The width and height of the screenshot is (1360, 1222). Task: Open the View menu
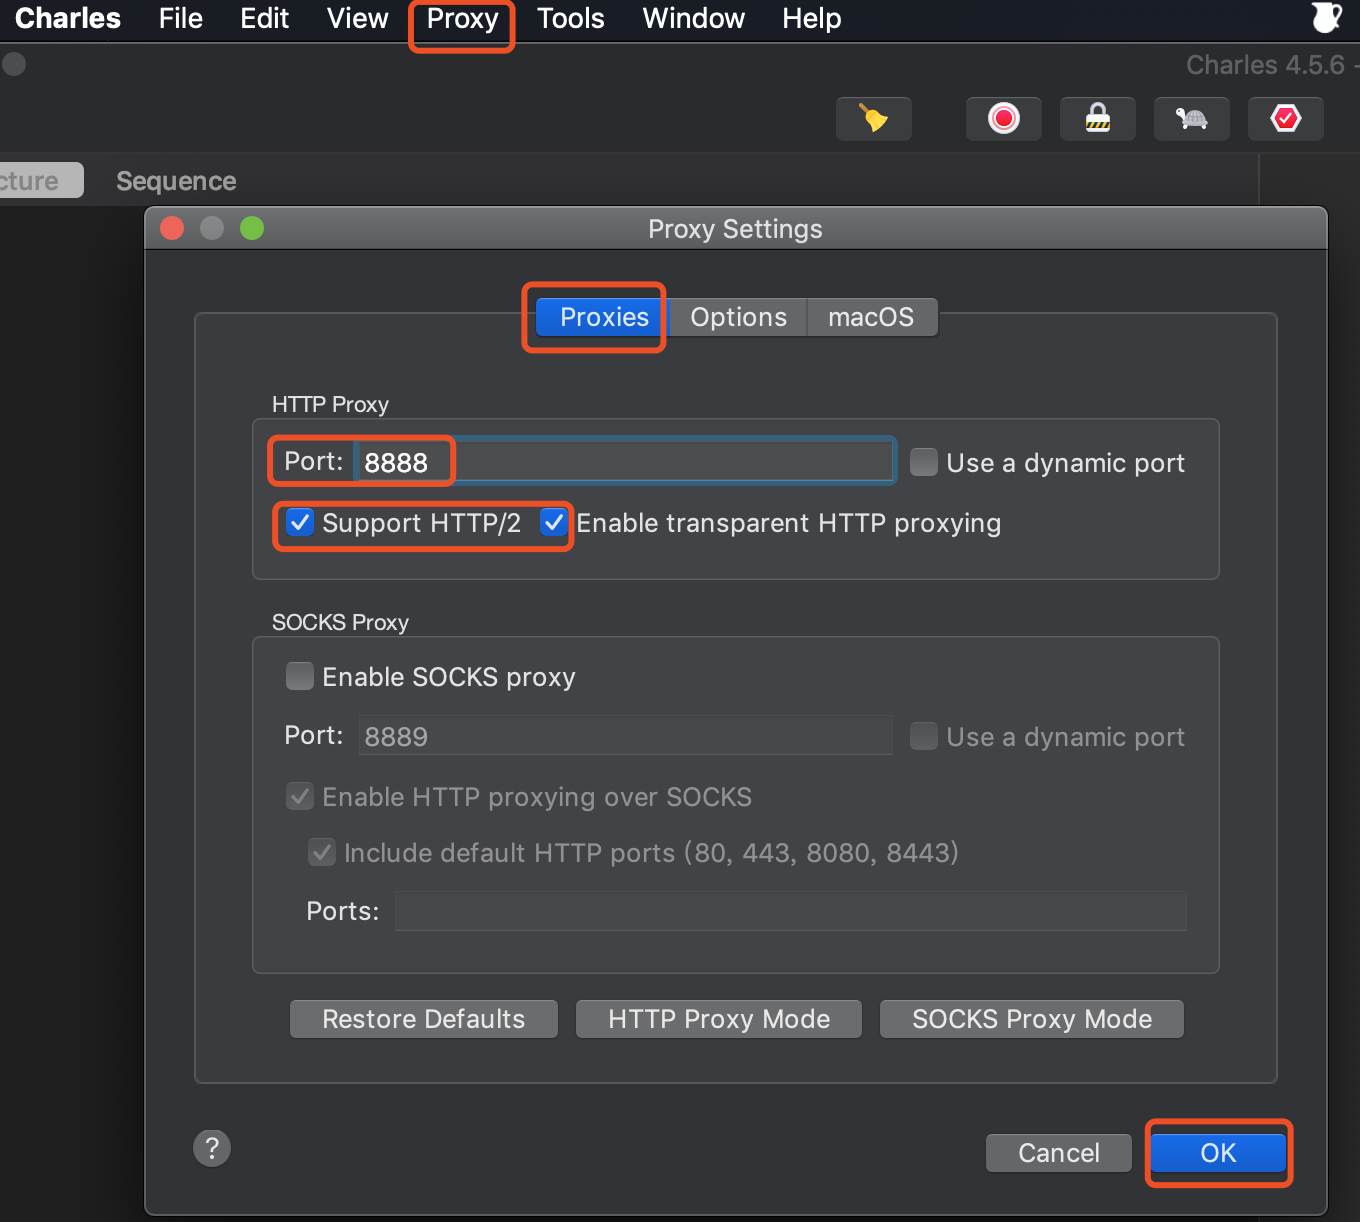(358, 18)
